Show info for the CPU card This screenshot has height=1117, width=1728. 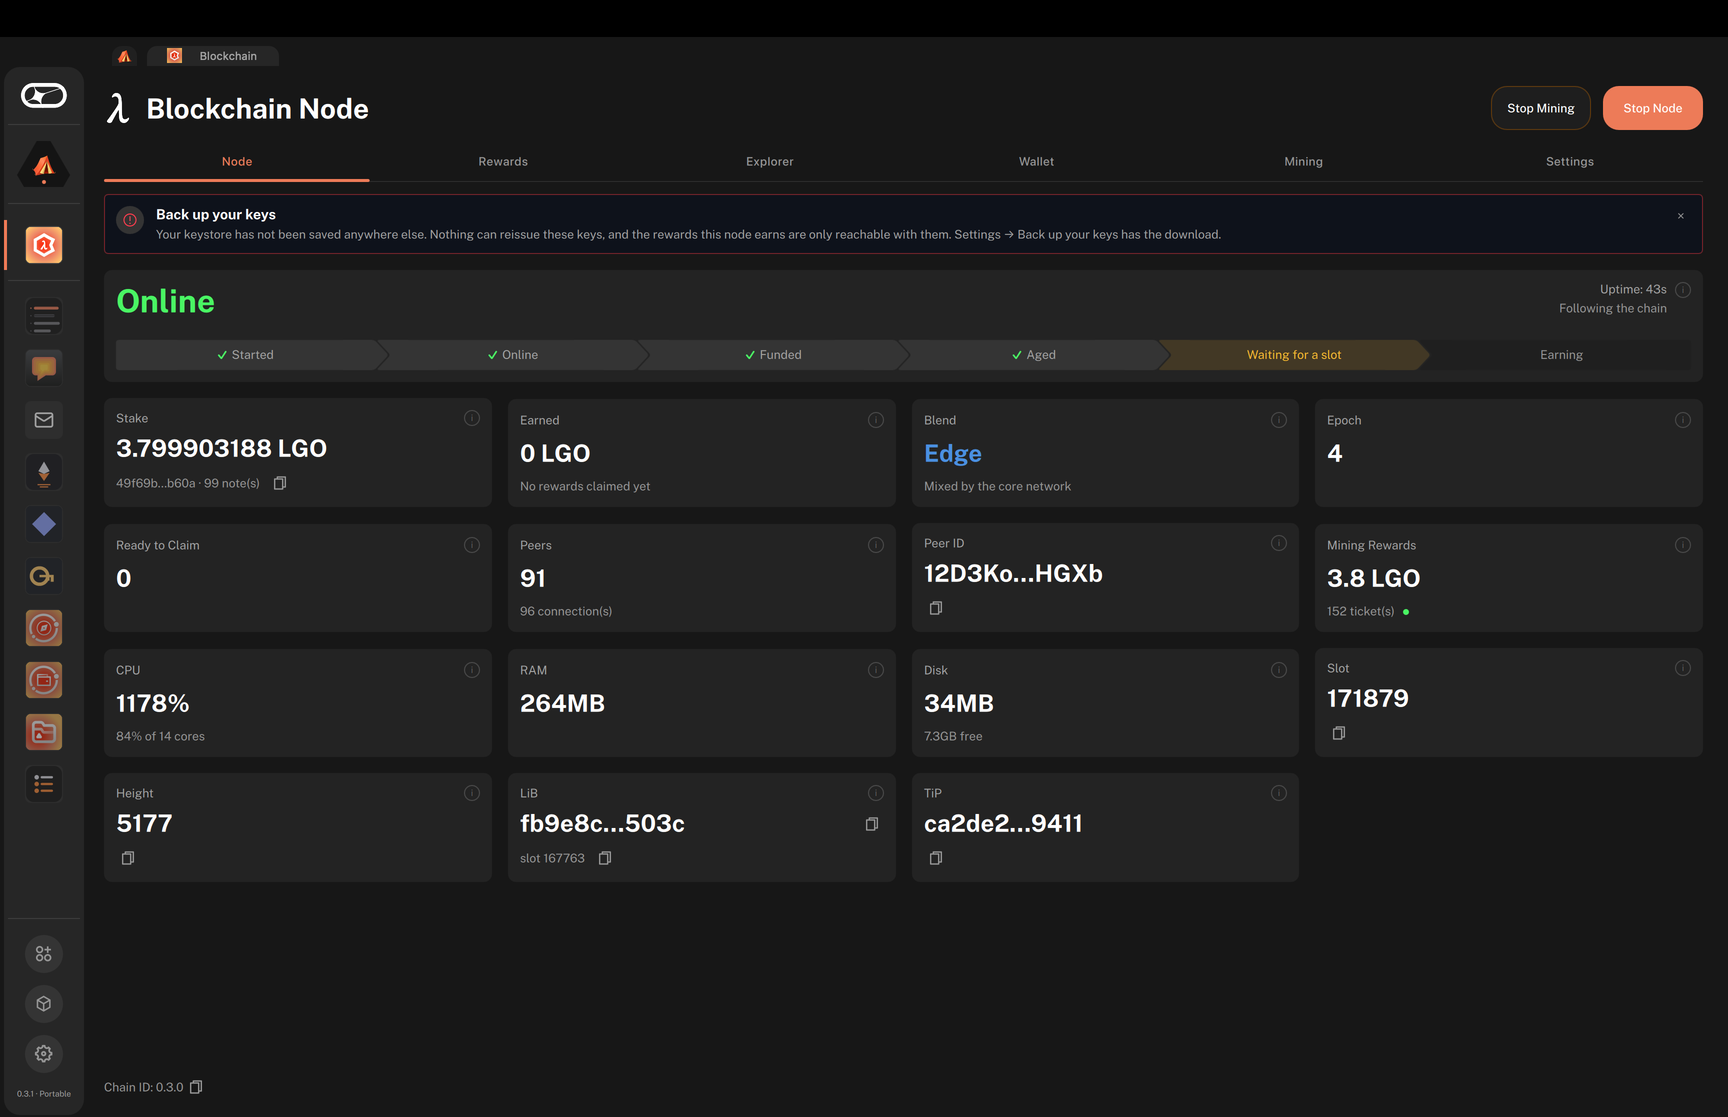[472, 670]
